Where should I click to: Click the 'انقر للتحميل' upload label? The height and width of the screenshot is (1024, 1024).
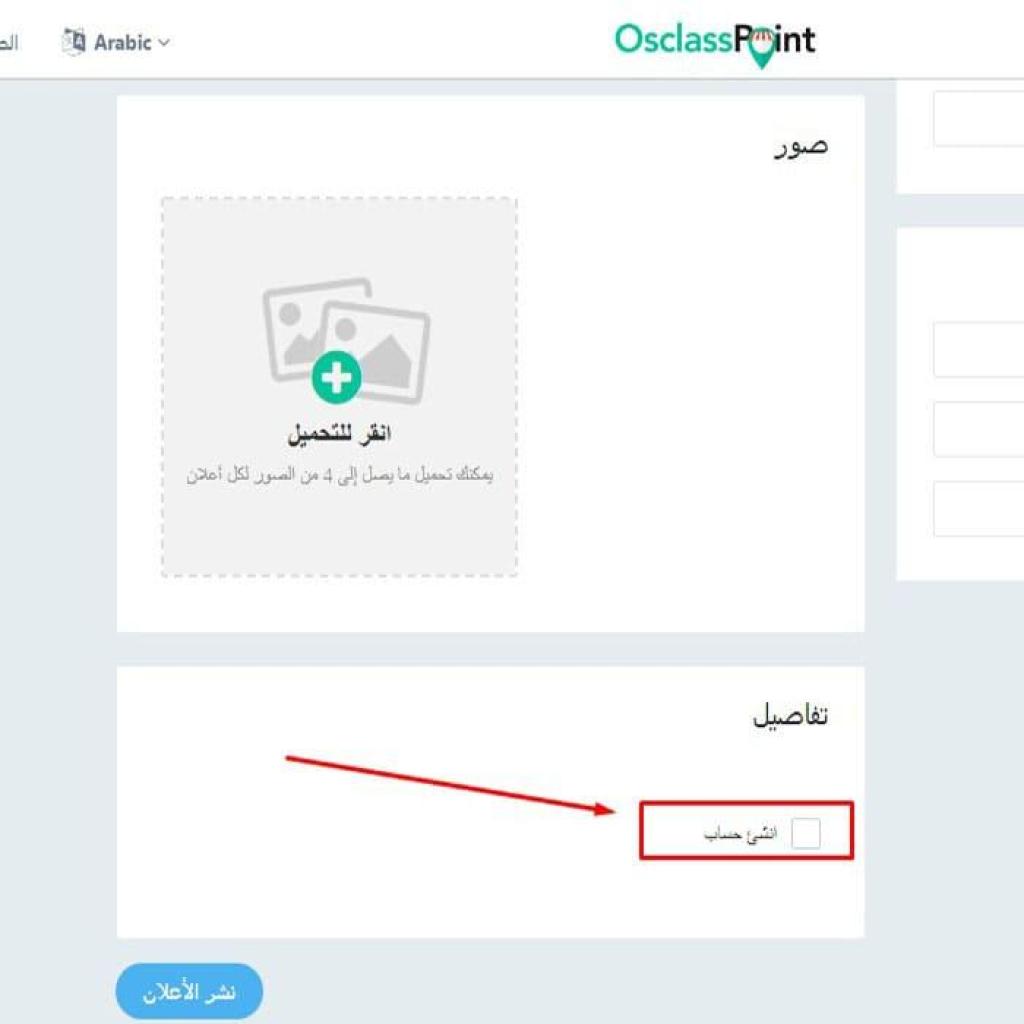pos(340,434)
